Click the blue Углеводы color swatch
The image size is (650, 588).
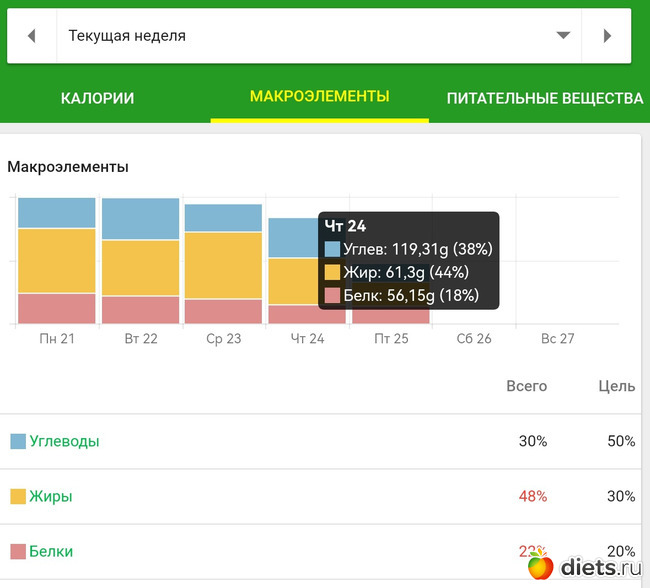18,441
